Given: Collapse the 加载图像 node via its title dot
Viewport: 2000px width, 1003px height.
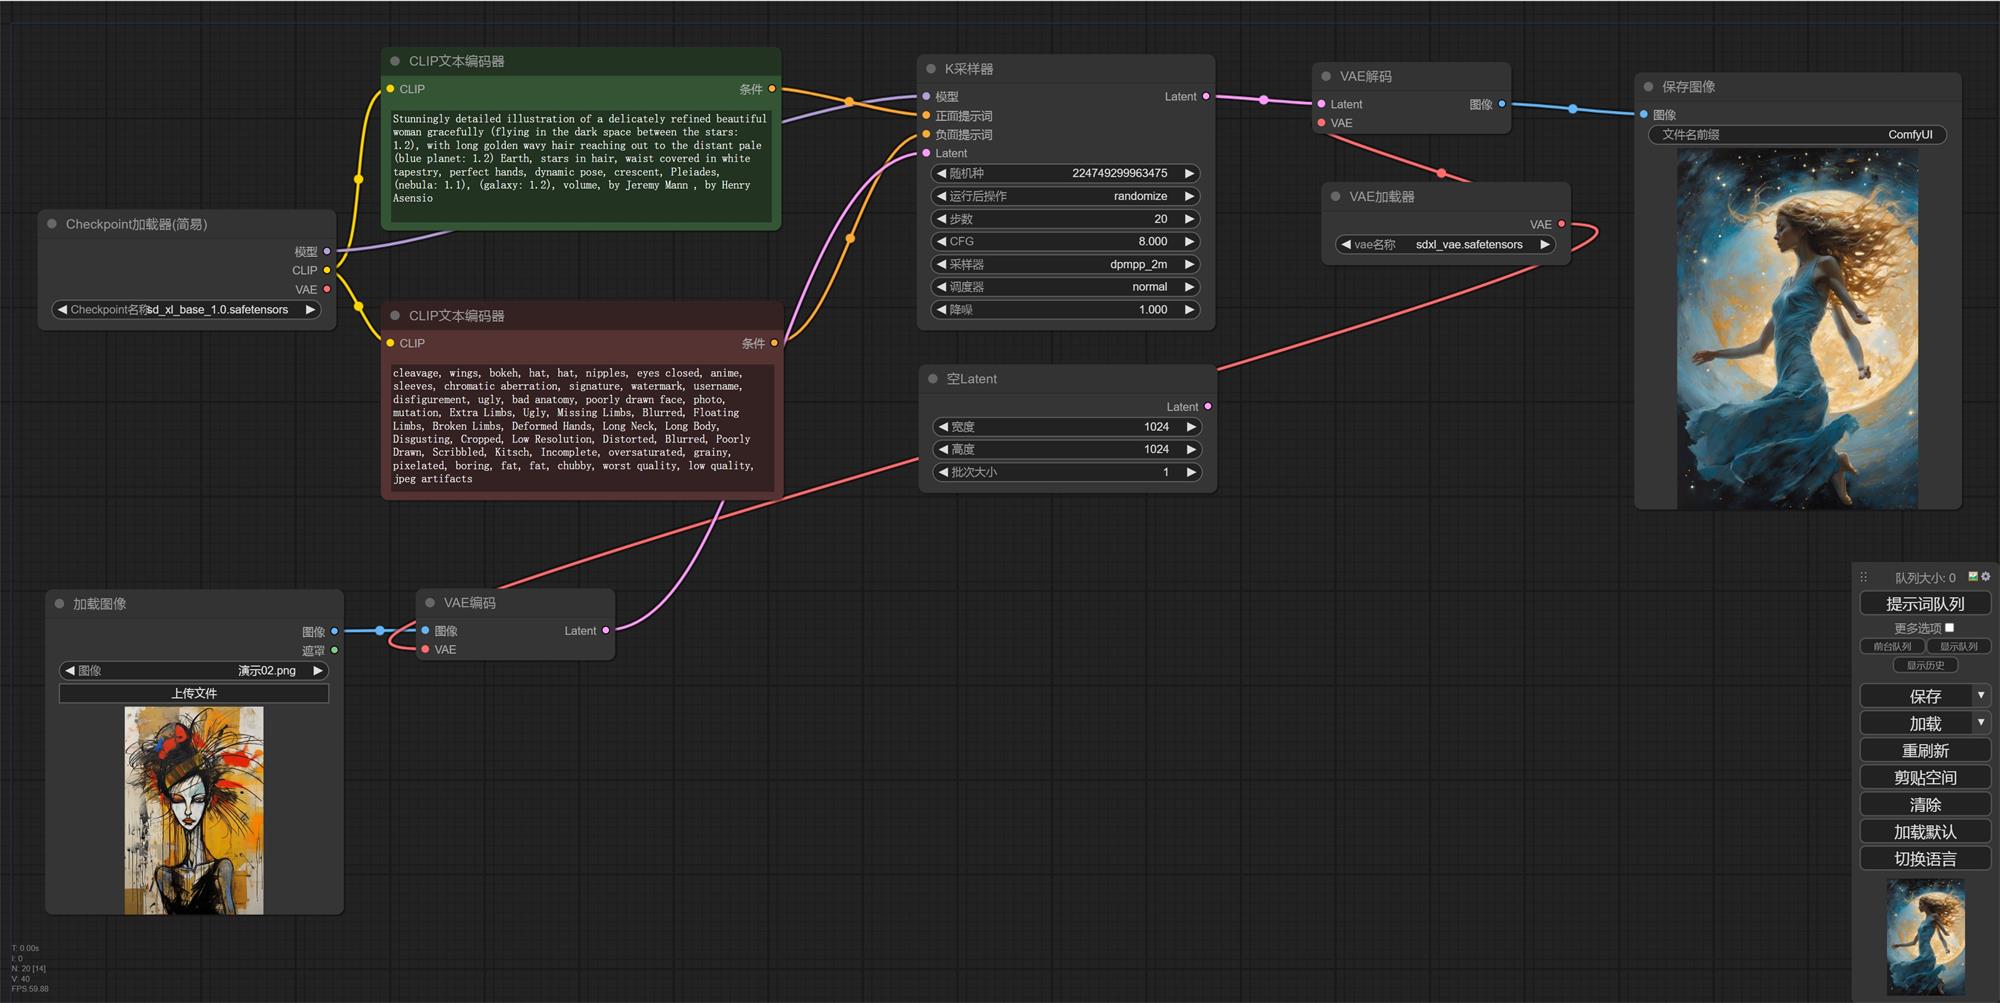Looking at the screenshot, I should [59, 604].
